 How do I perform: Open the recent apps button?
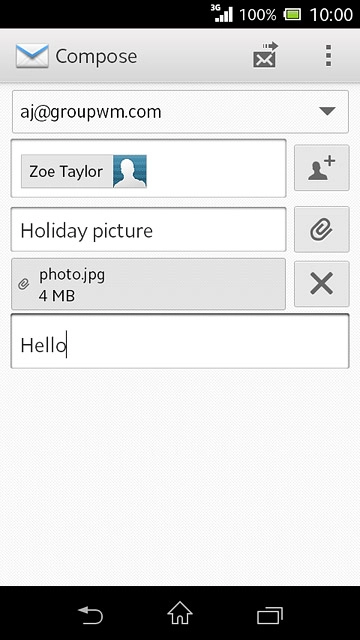click(x=270, y=615)
